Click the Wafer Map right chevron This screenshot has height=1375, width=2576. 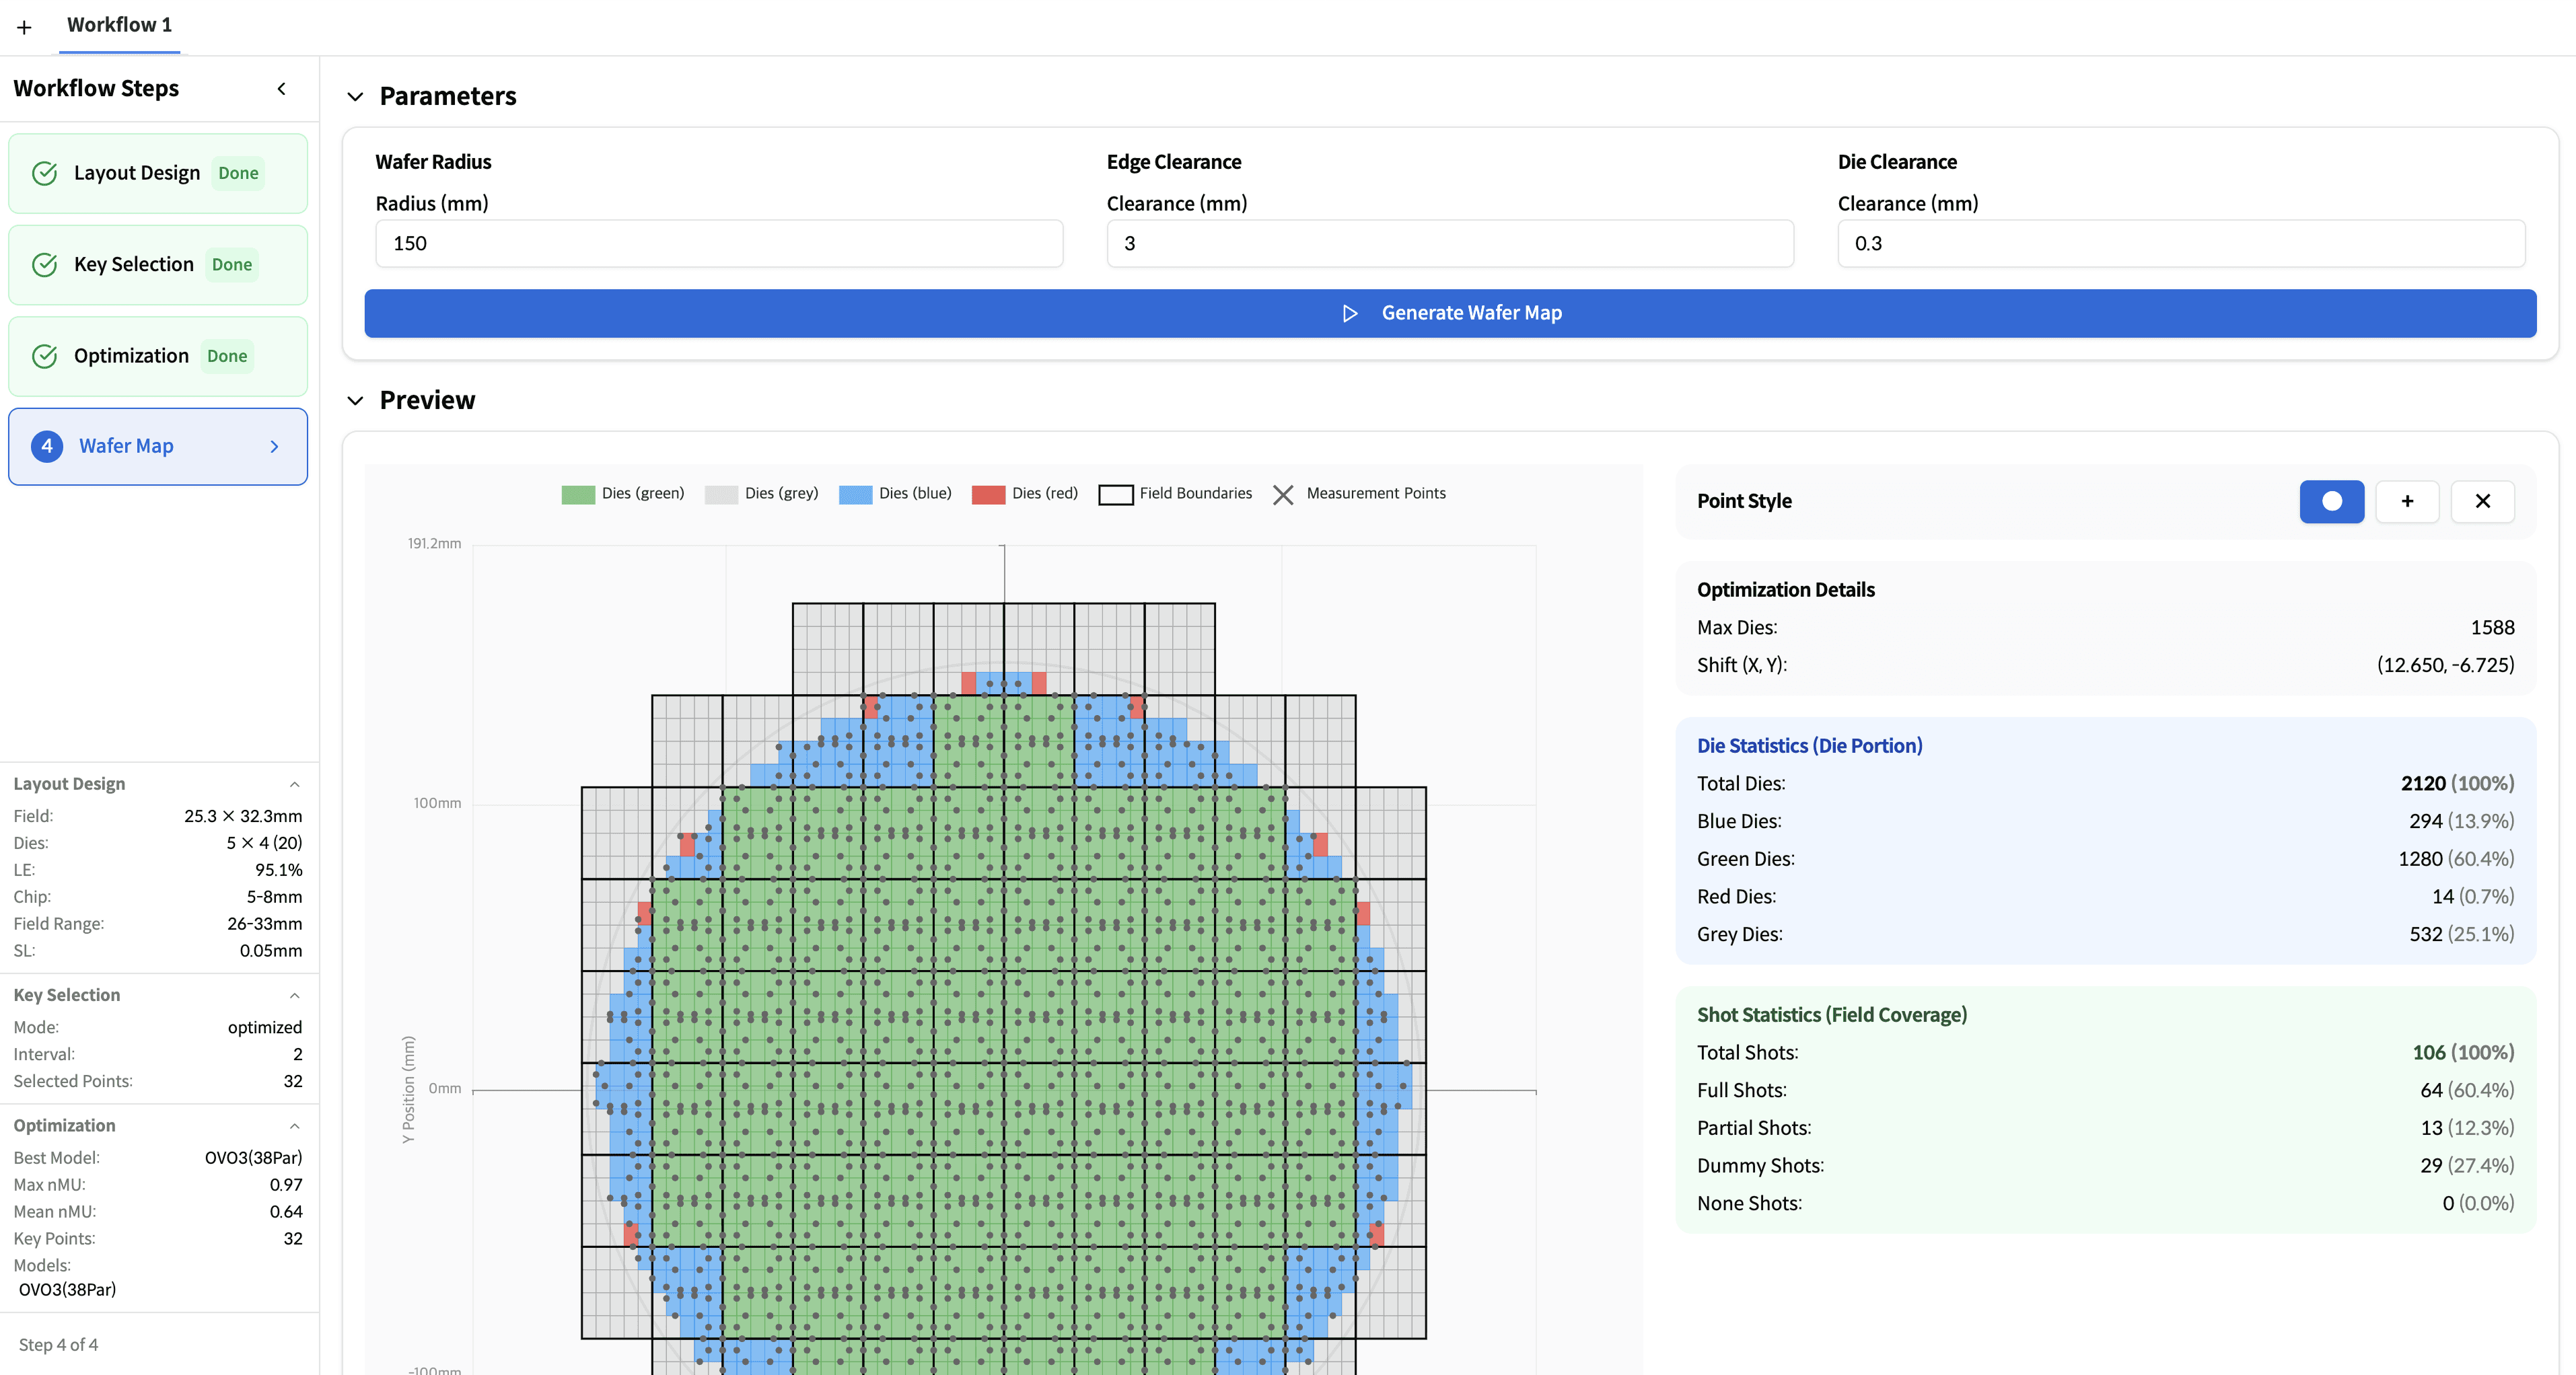[x=274, y=447]
